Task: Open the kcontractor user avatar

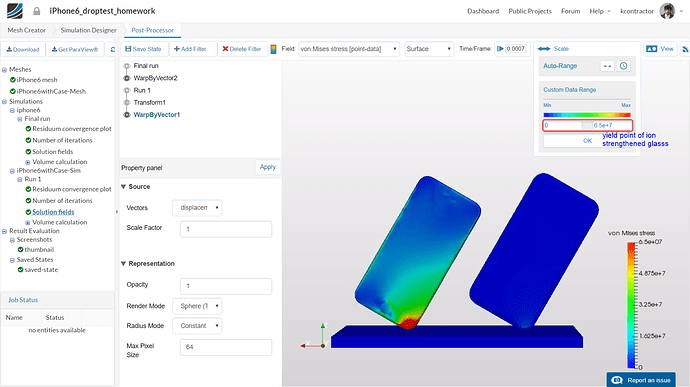Action: pos(667,11)
